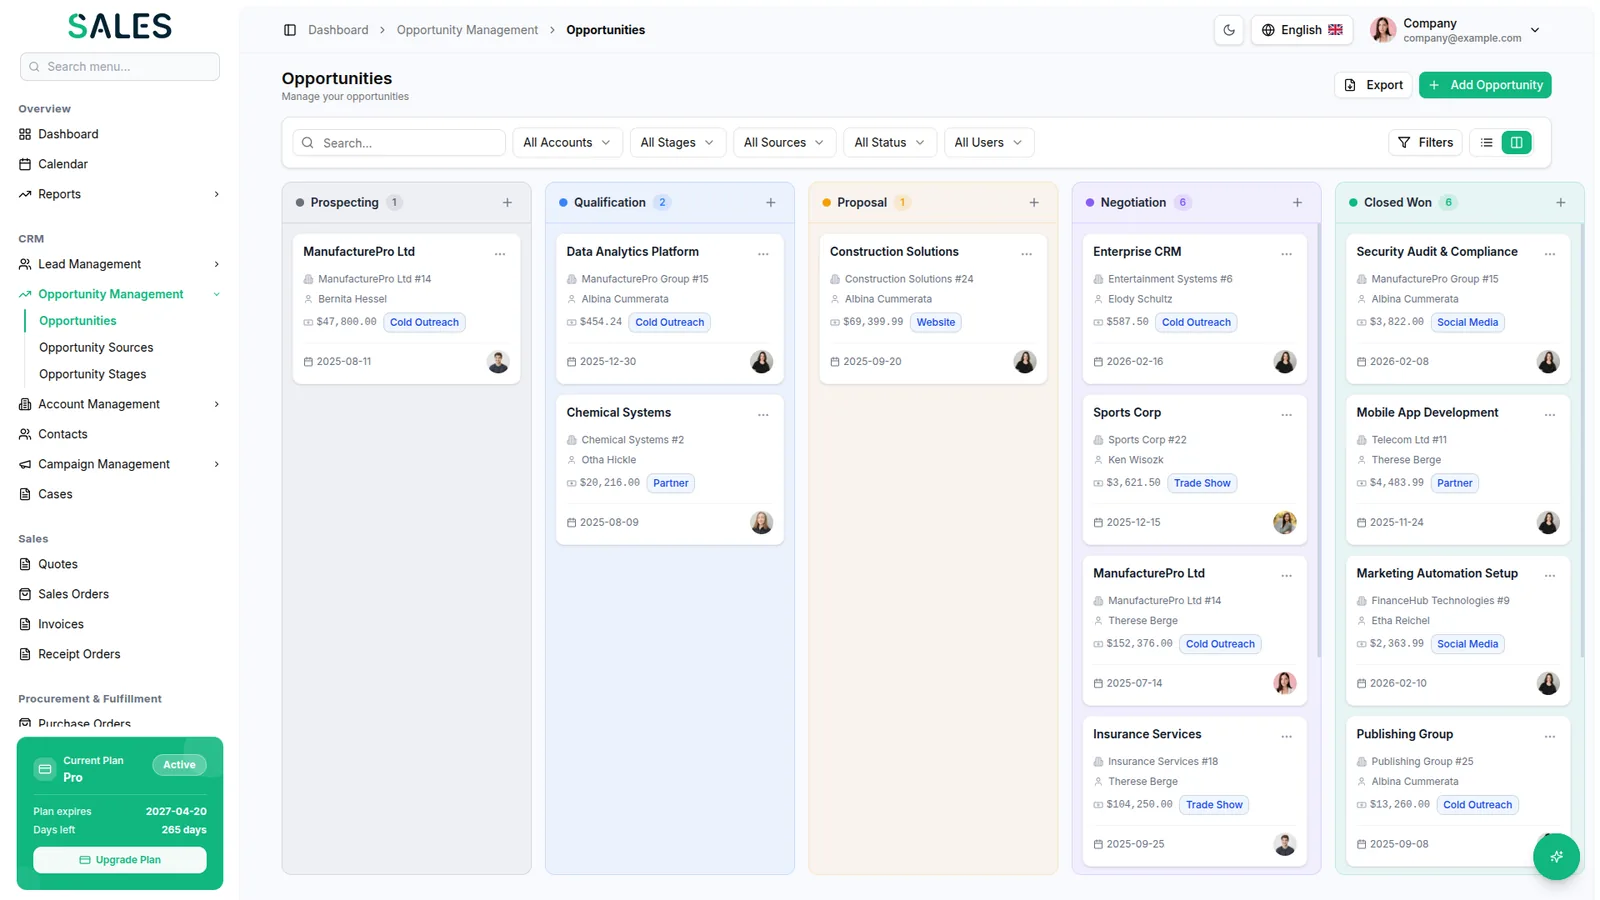1600x900 pixels.
Task: Open Dashboard in sidebar
Action: pyautogui.click(x=119, y=134)
